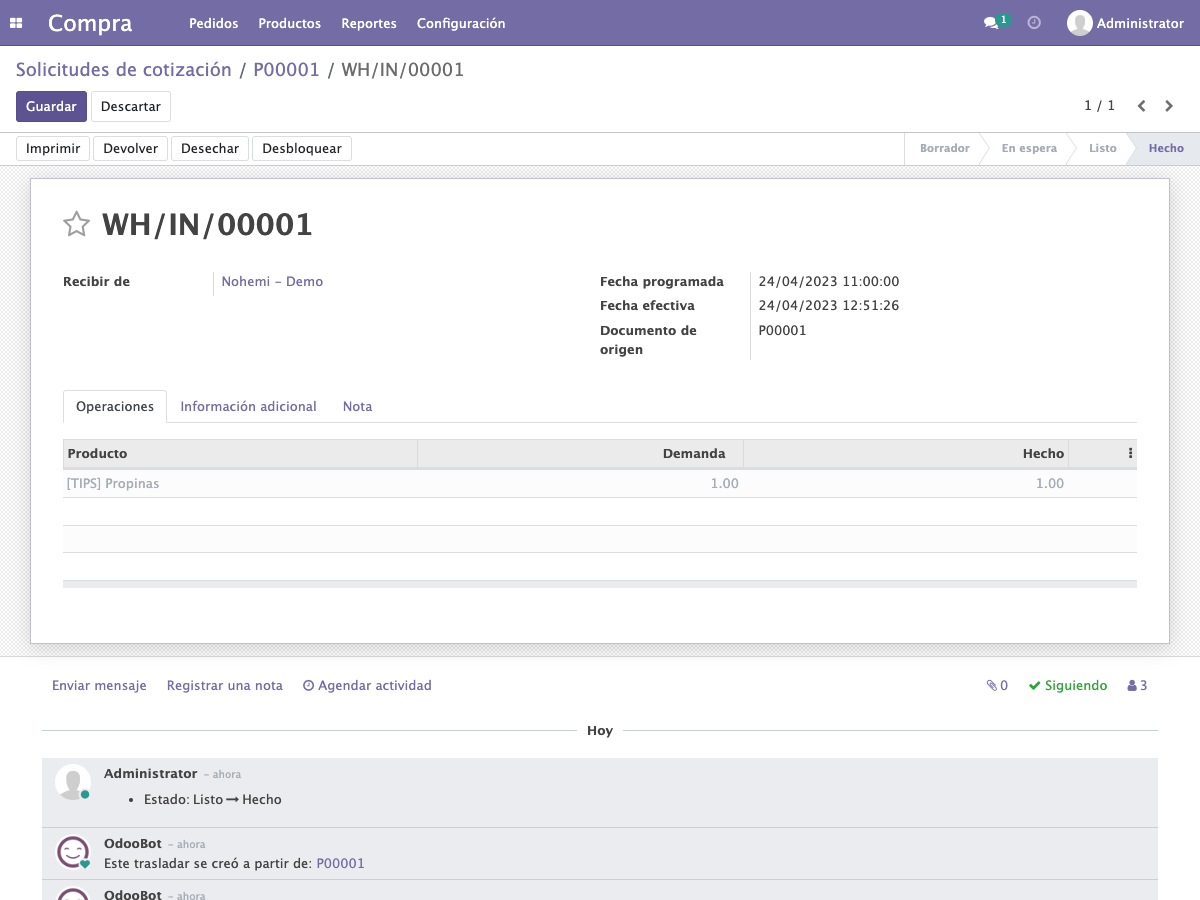
Task: Click the OdooBot avatar in chatter
Action: tap(73, 852)
